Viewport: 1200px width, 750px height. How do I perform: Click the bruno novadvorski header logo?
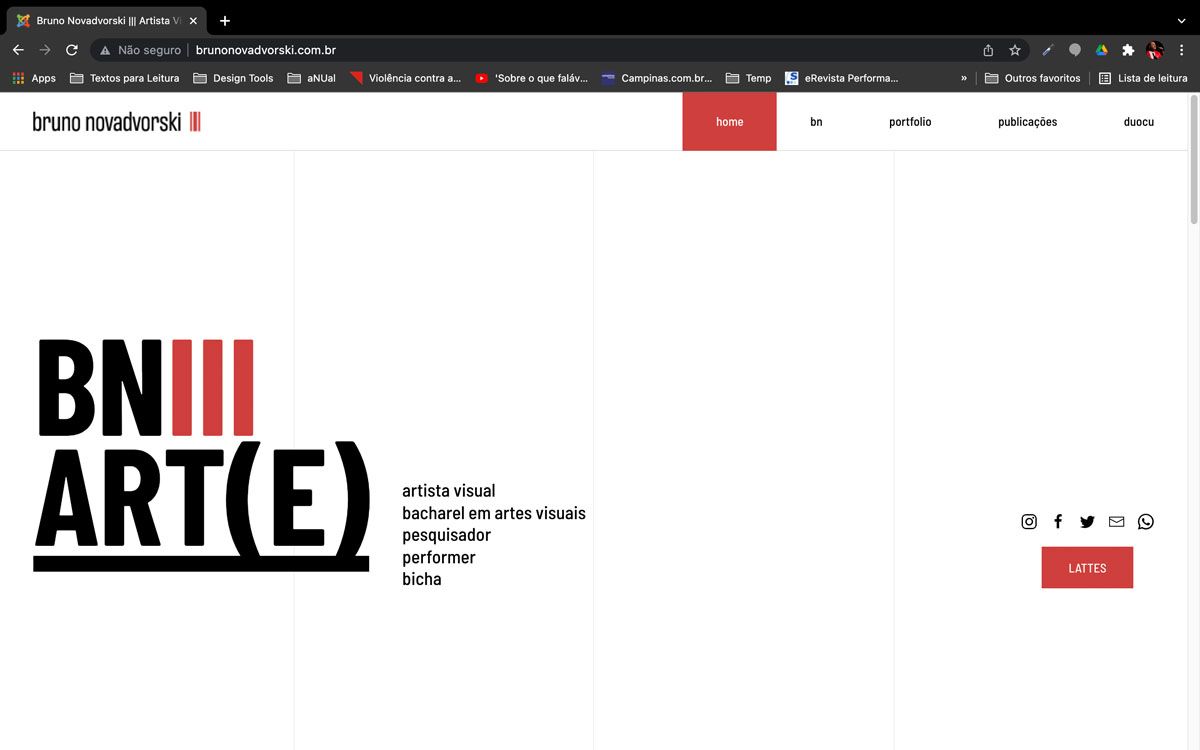pyautogui.click(x=117, y=122)
